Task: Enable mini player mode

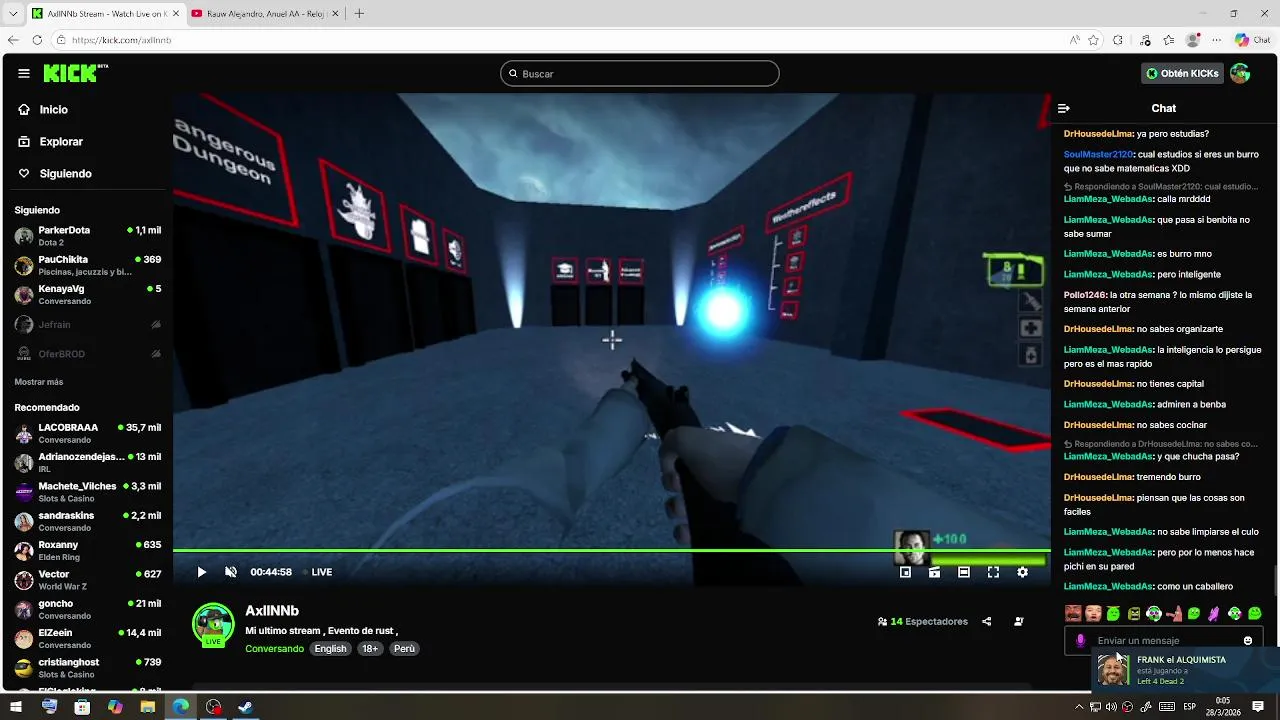Action: 905,572
